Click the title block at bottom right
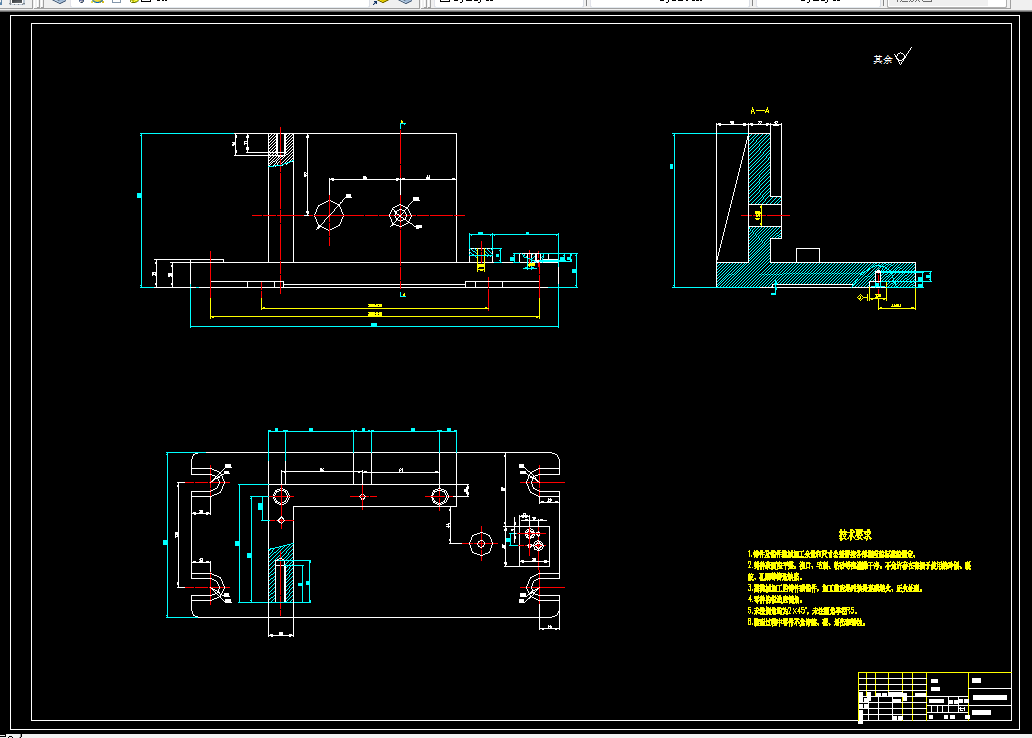Image resolution: width=1032 pixels, height=738 pixels. (x=935, y=697)
